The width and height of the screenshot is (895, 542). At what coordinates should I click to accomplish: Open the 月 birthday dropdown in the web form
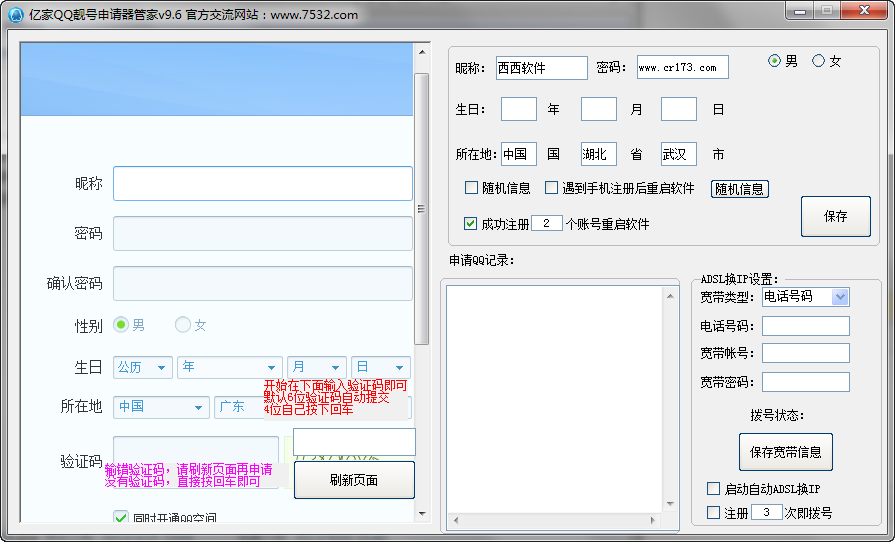(x=317, y=367)
